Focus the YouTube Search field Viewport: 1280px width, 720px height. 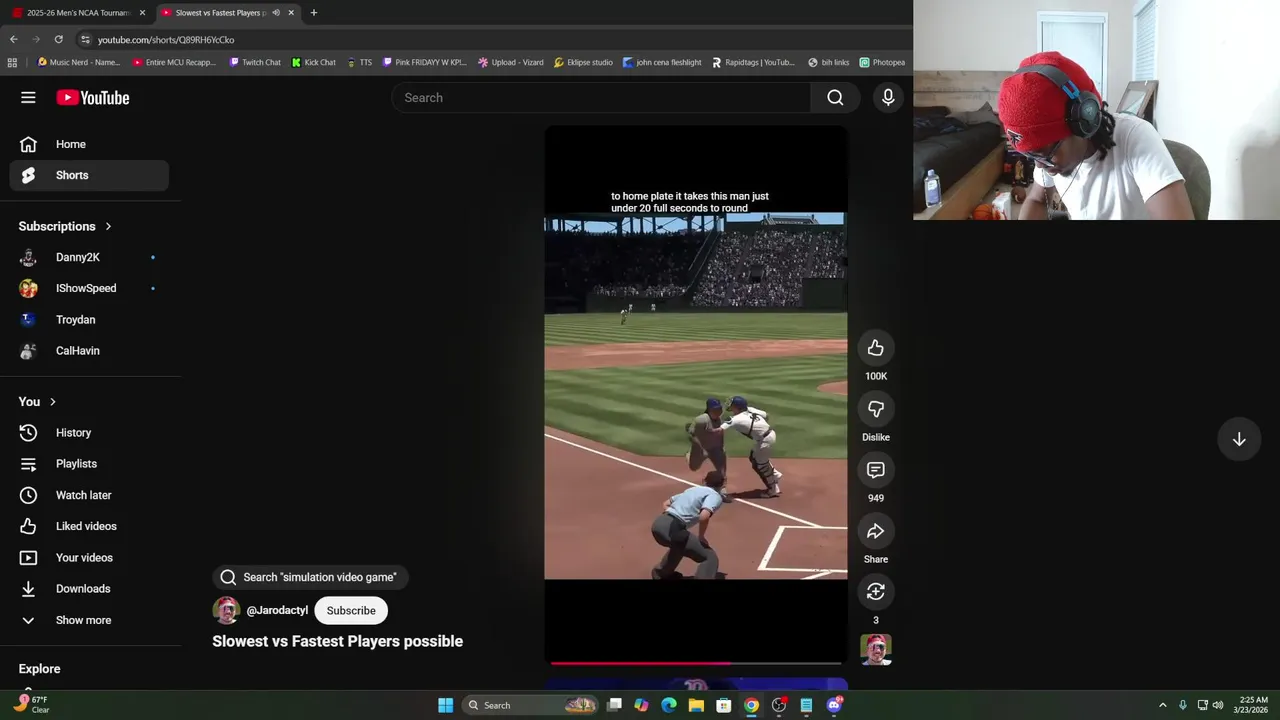[600, 97]
